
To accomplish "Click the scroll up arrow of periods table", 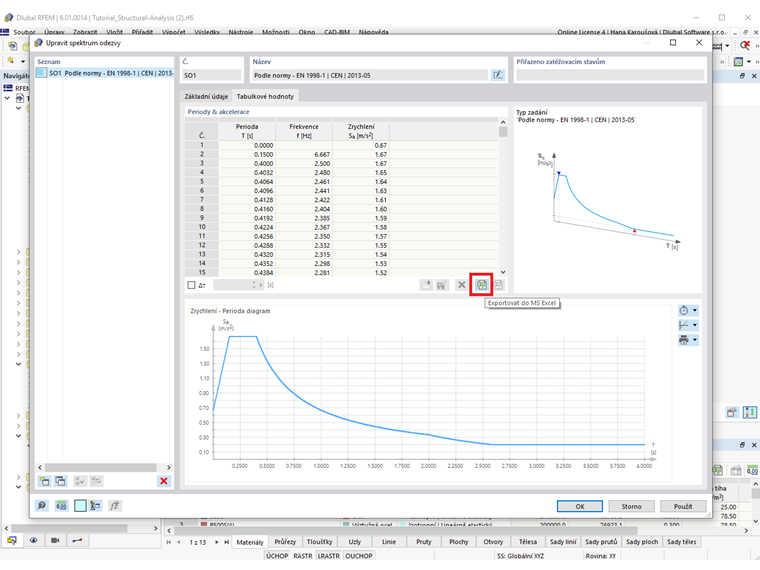I will pos(503,122).
